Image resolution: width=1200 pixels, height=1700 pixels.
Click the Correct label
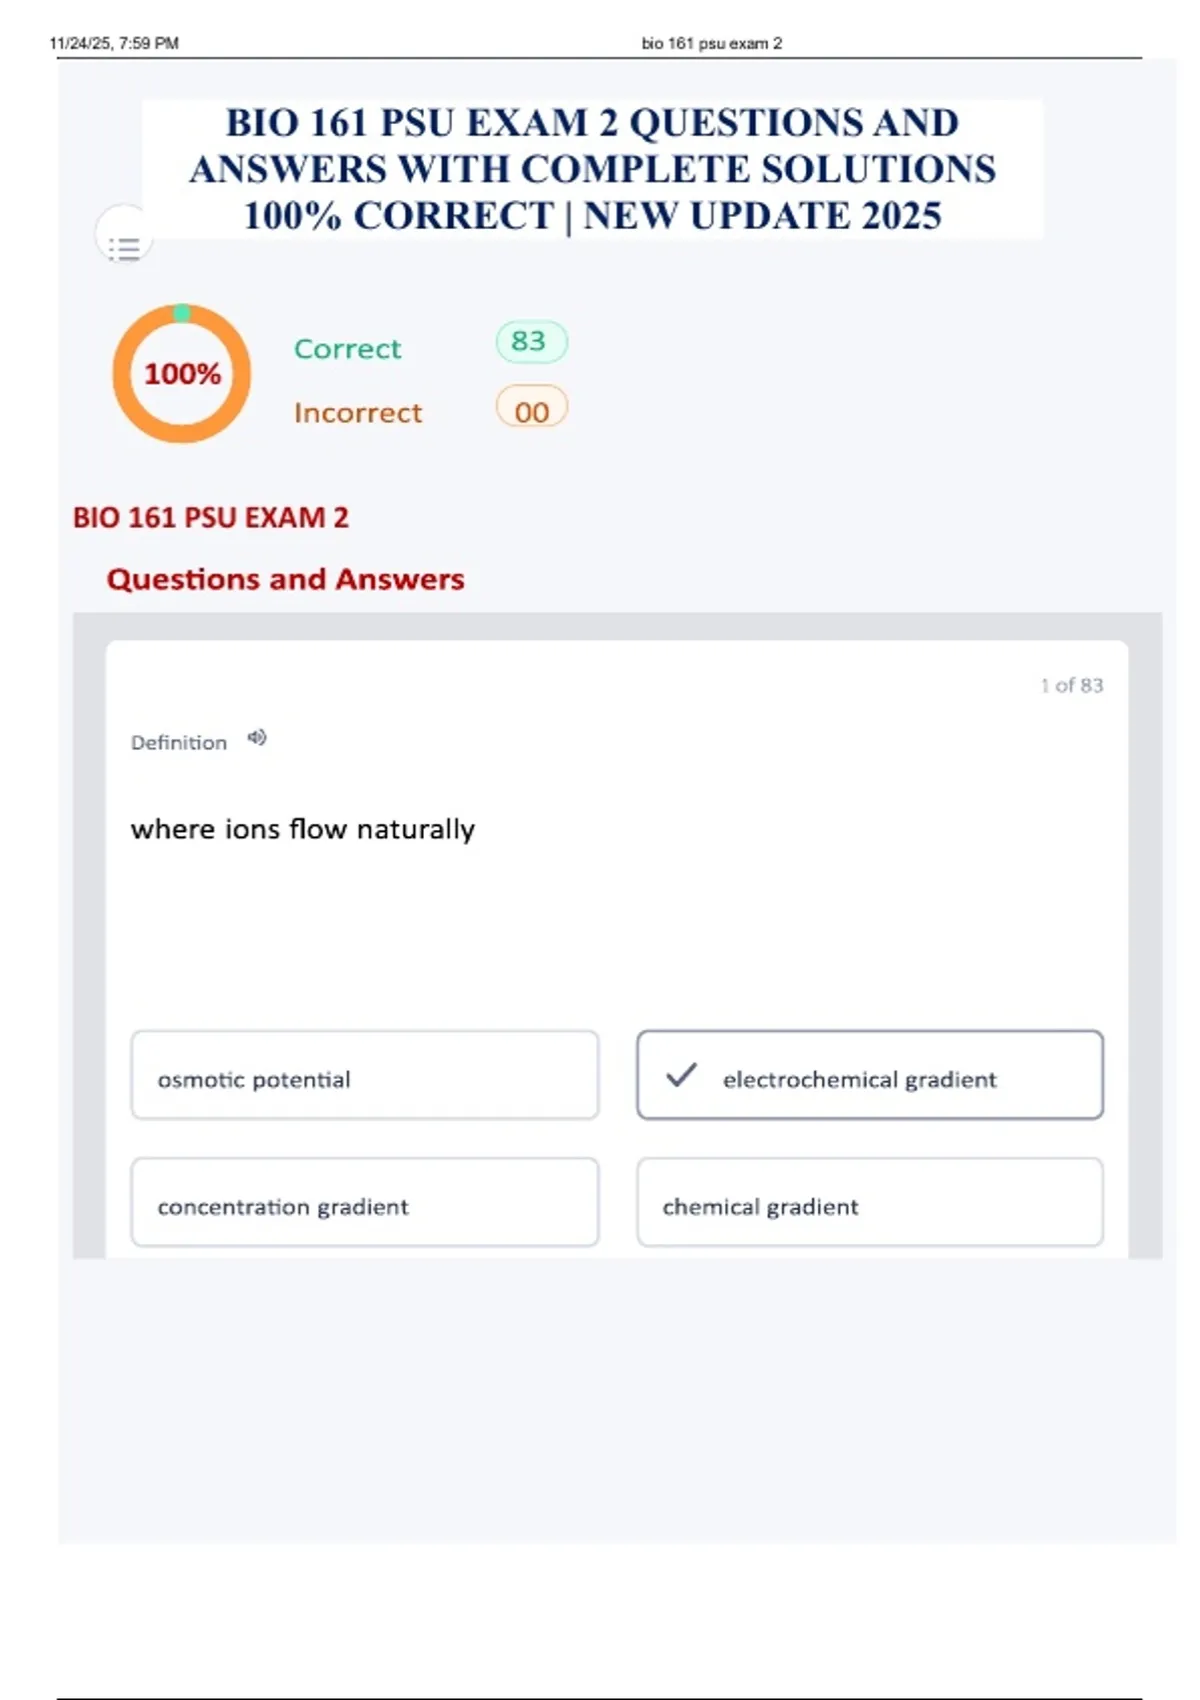click(347, 349)
